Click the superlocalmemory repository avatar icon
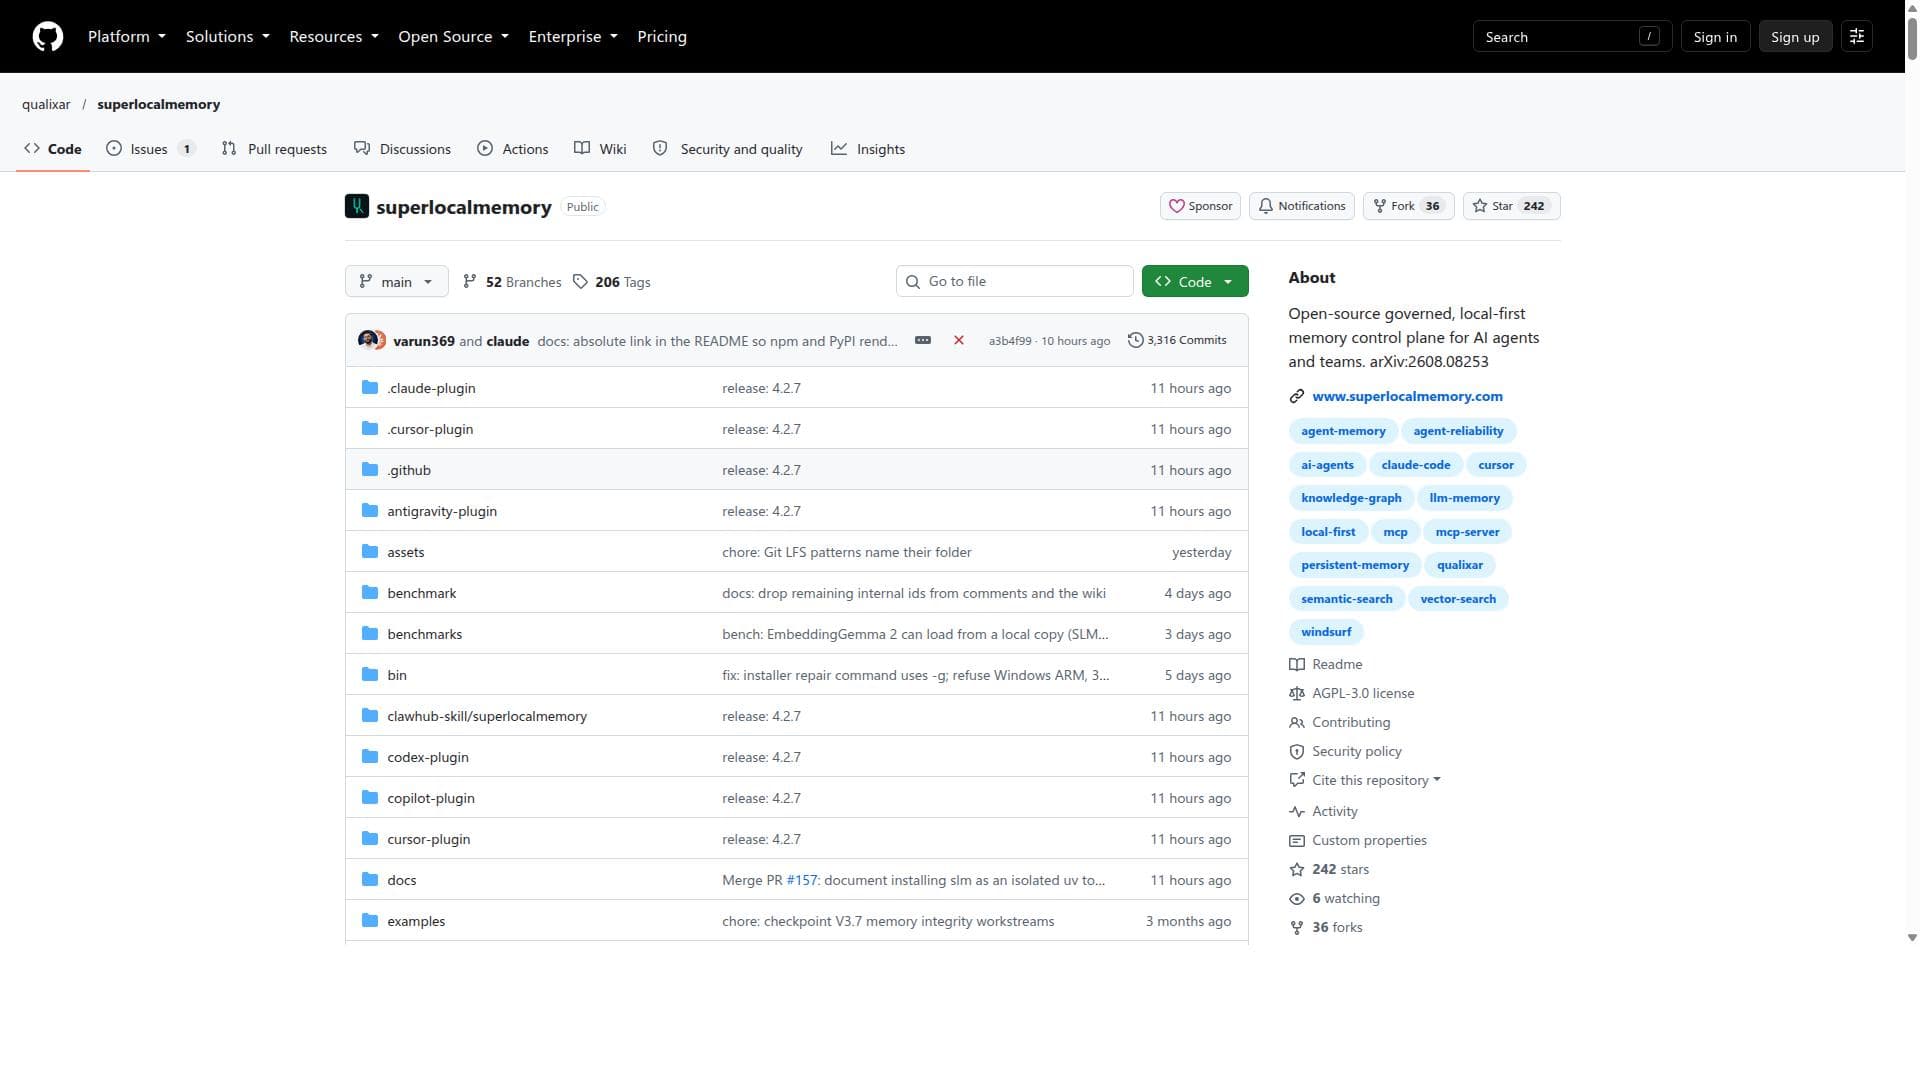Image resolution: width=1920 pixels, height=1080 pixels. (x=357, y=207)
